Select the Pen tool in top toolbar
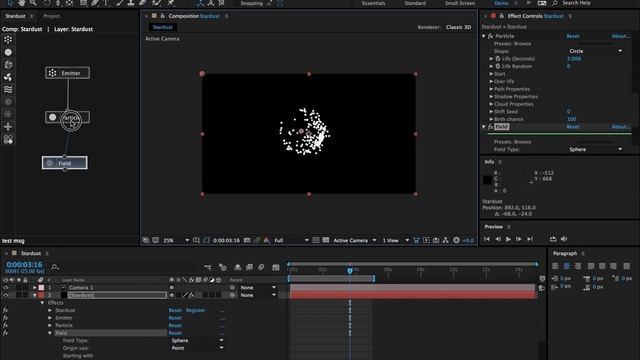 95,3
